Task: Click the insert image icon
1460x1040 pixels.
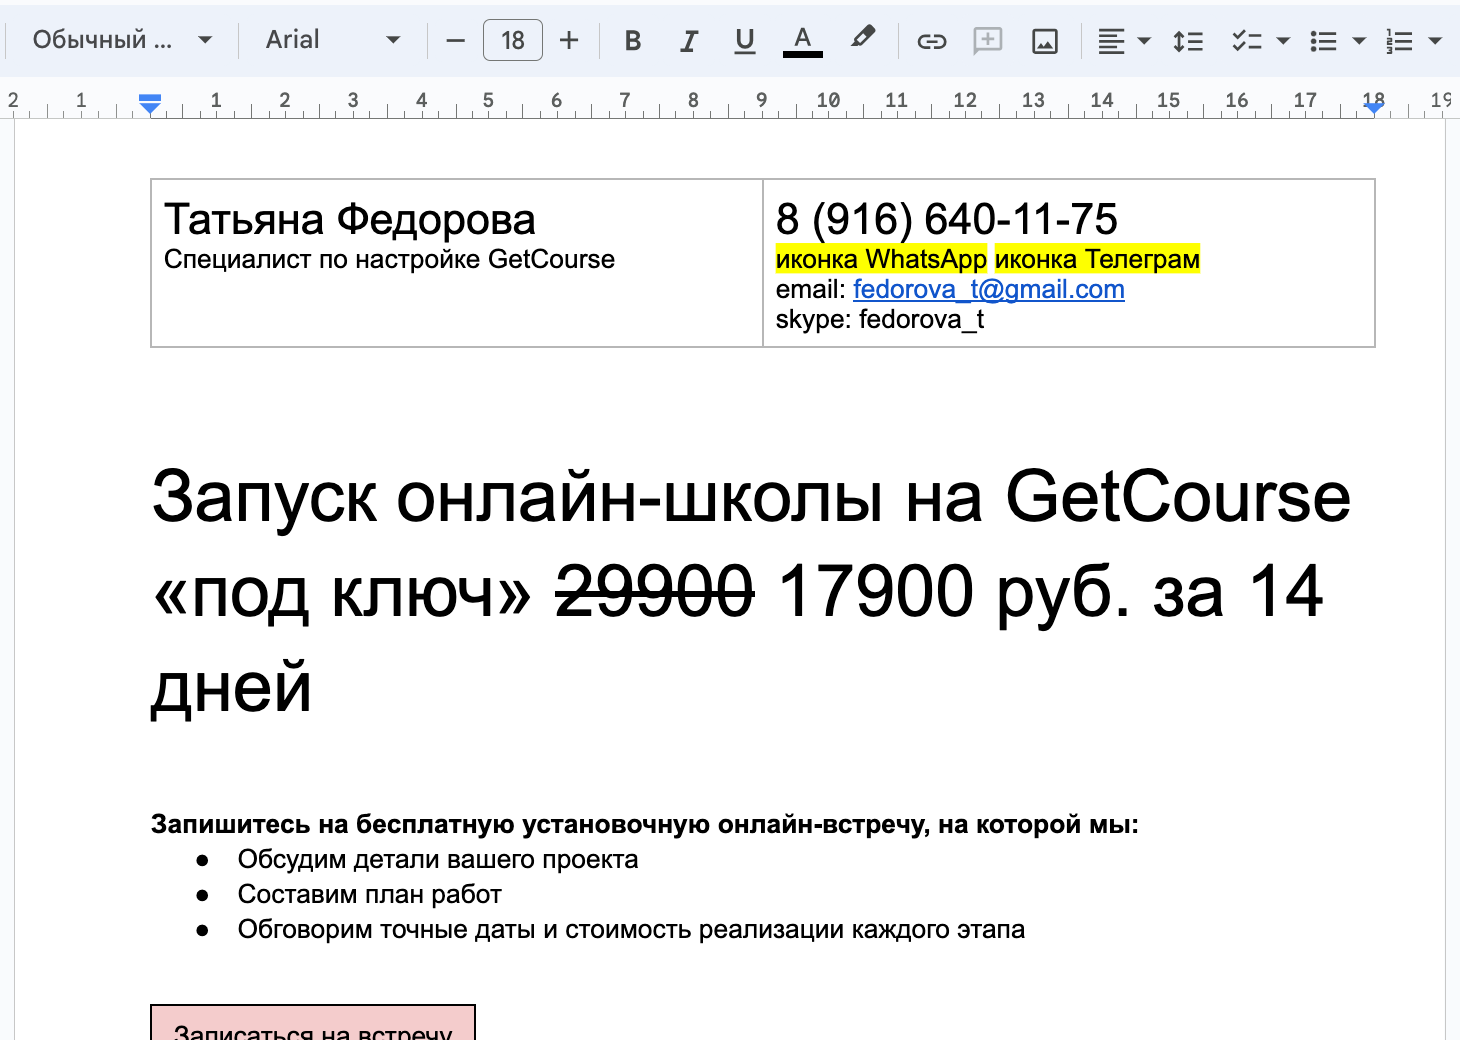Action: tap(1045, 41)
